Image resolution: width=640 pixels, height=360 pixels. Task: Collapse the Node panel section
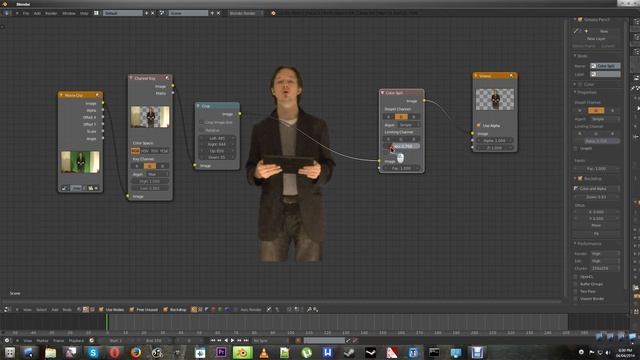pos(575,56)
